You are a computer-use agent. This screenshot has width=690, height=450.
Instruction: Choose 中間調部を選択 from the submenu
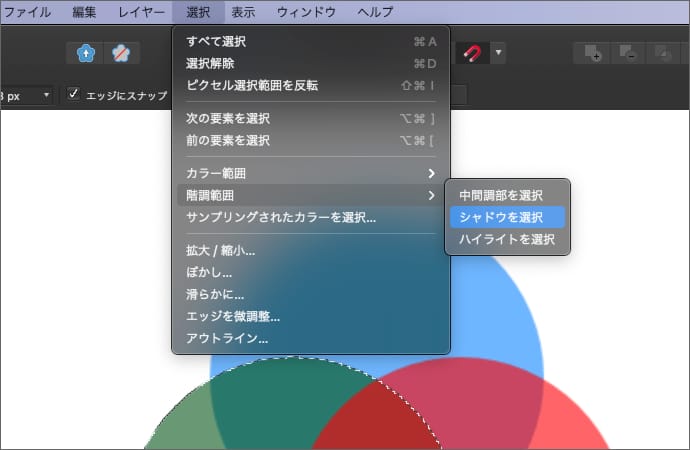click(502, 195)
